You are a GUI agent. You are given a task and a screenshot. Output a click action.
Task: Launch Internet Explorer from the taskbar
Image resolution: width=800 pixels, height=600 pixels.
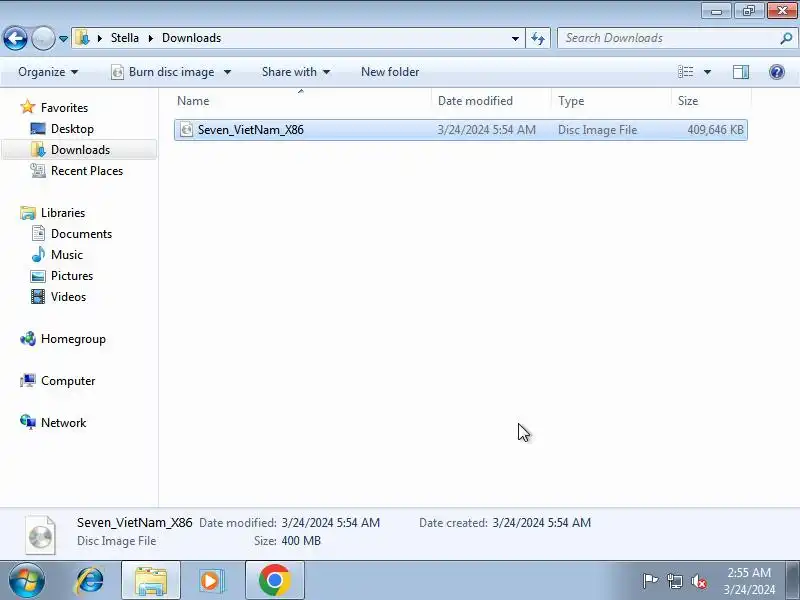click(89, 580)
